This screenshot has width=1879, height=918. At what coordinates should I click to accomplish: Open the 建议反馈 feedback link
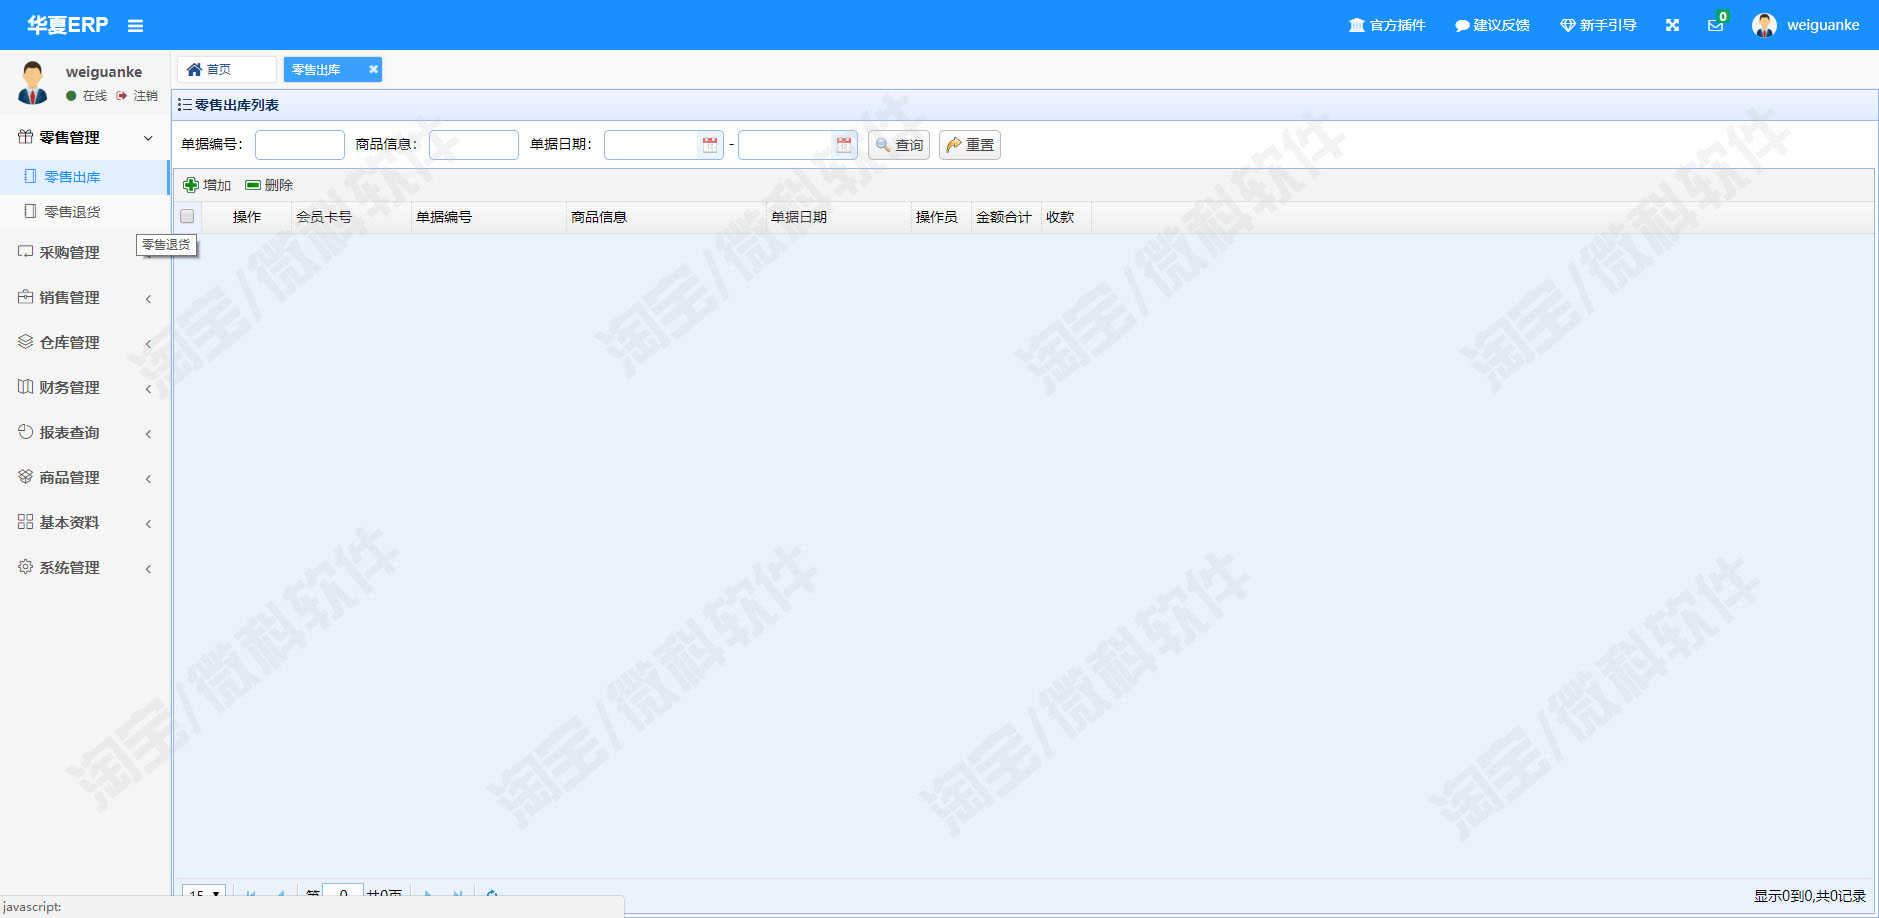click(1492, 25)
